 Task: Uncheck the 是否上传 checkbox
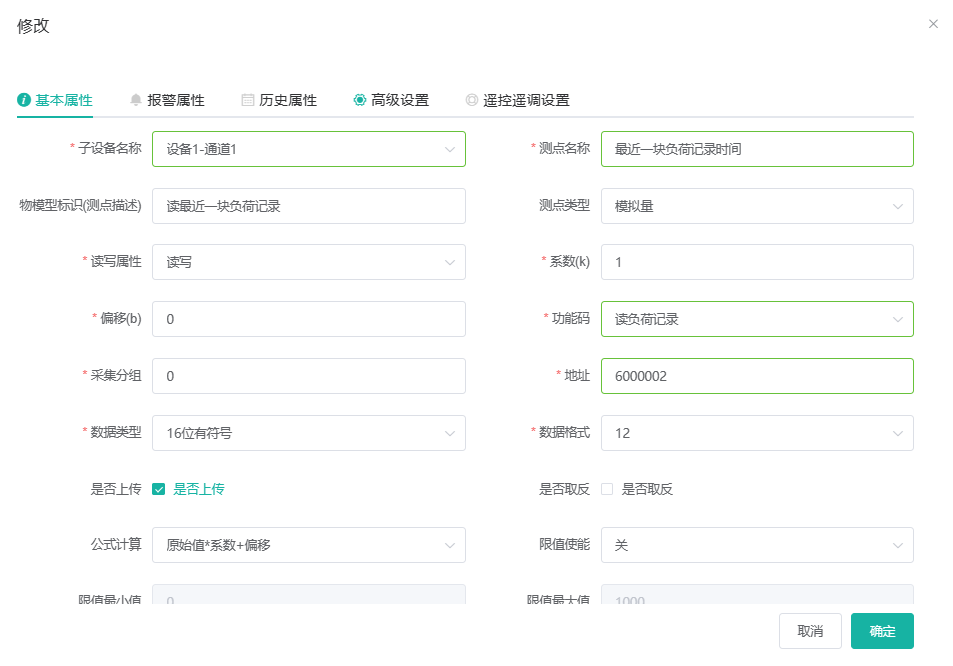pos(159,489)
